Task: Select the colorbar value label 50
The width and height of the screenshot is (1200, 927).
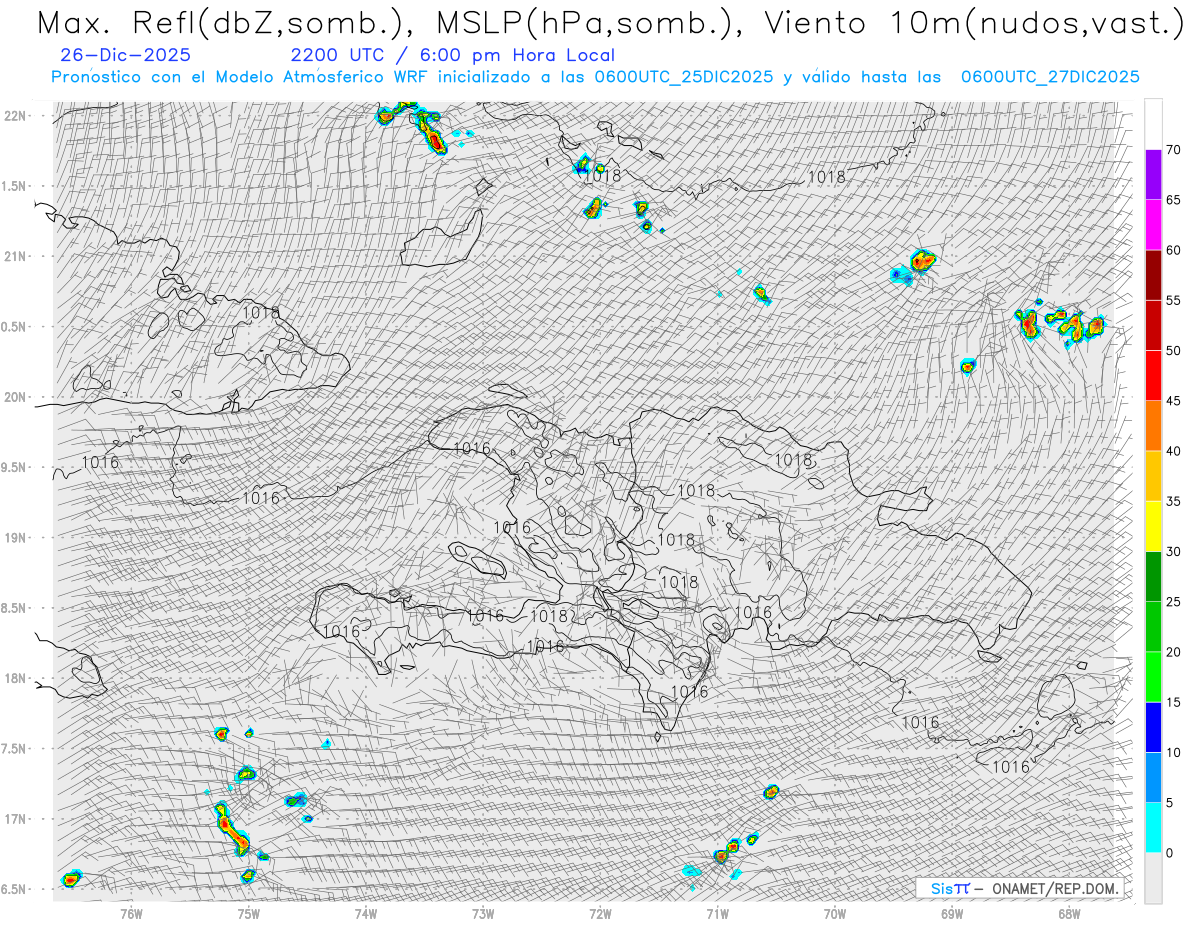Action: pyautogui.click(x=1174, y=351)
